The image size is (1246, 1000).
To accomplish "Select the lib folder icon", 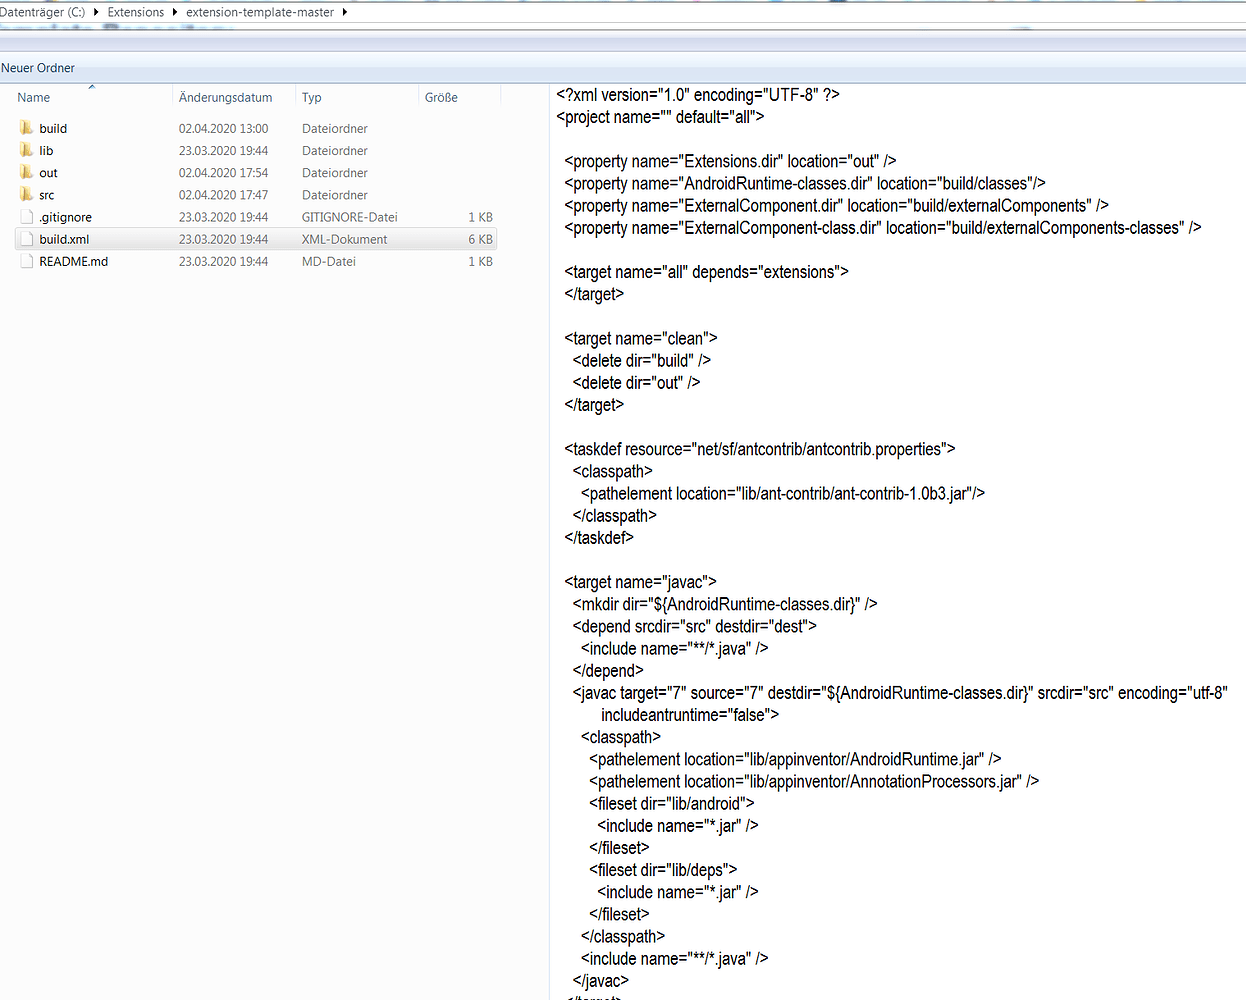I will point(27,150).
